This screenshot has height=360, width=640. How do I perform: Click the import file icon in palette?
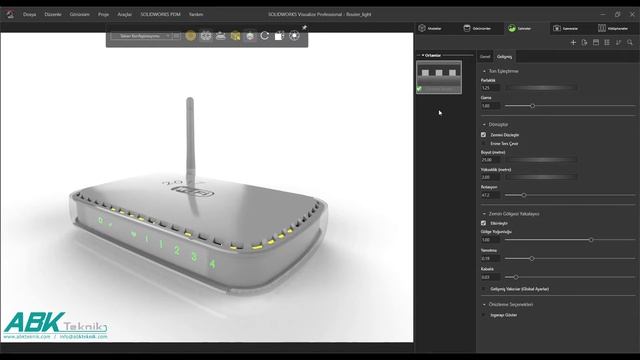(x=584, y=42)
